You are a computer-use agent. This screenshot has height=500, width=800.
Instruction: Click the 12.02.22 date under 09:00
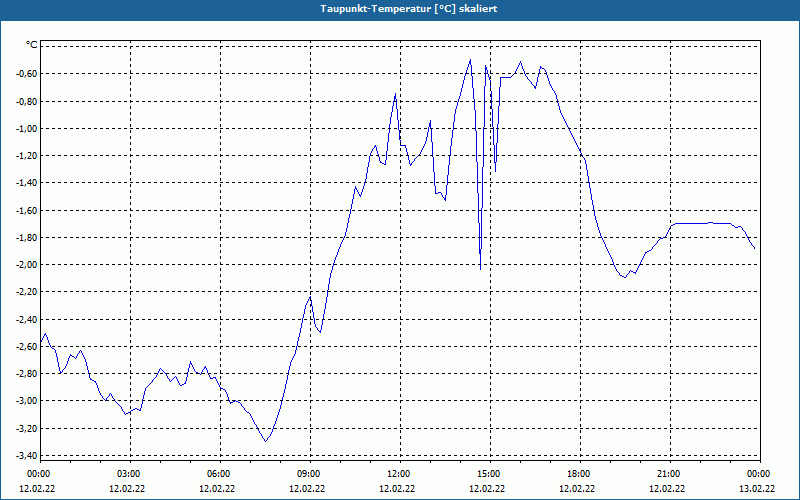coord(307,488)
